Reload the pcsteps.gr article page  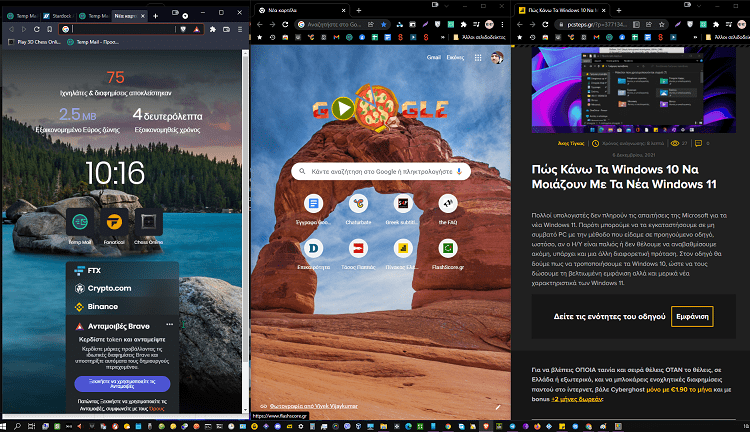coord(545,24)
